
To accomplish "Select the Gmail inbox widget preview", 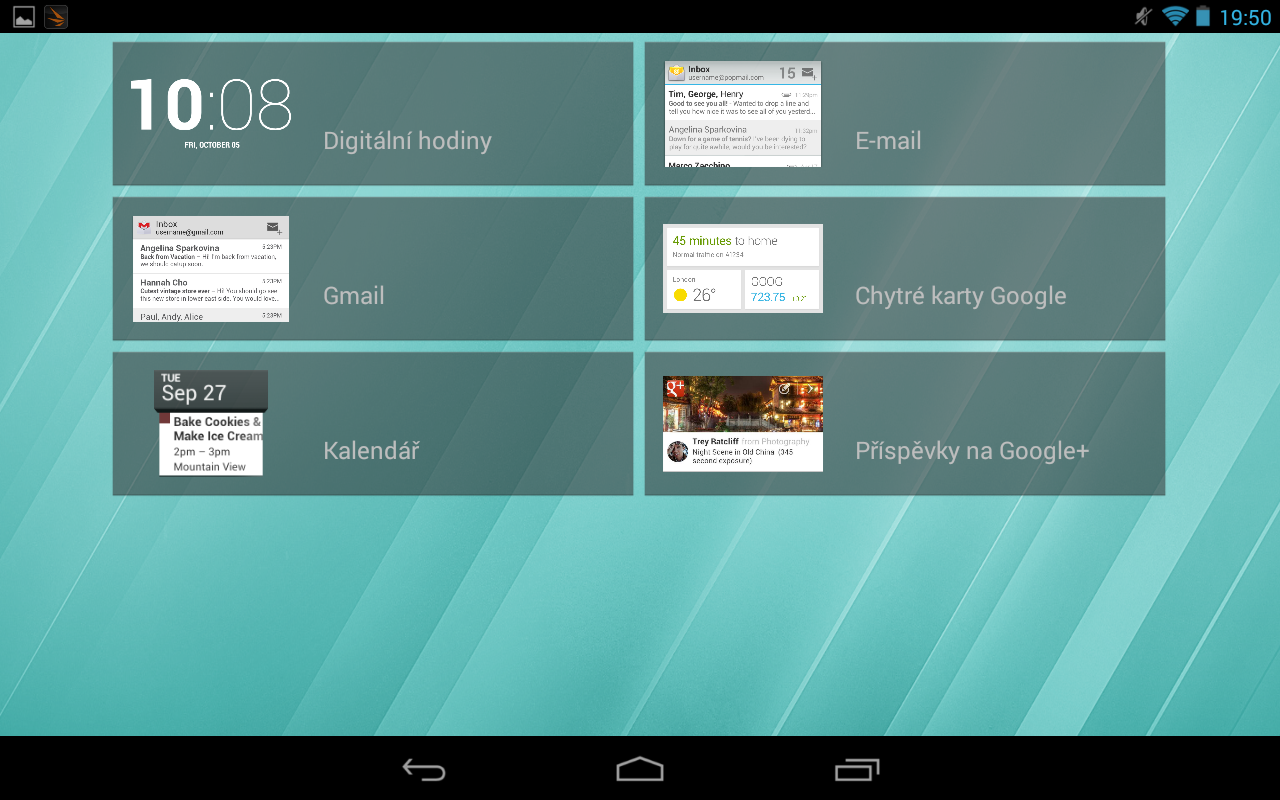I will pyautogui.click(x=211, y=269).
